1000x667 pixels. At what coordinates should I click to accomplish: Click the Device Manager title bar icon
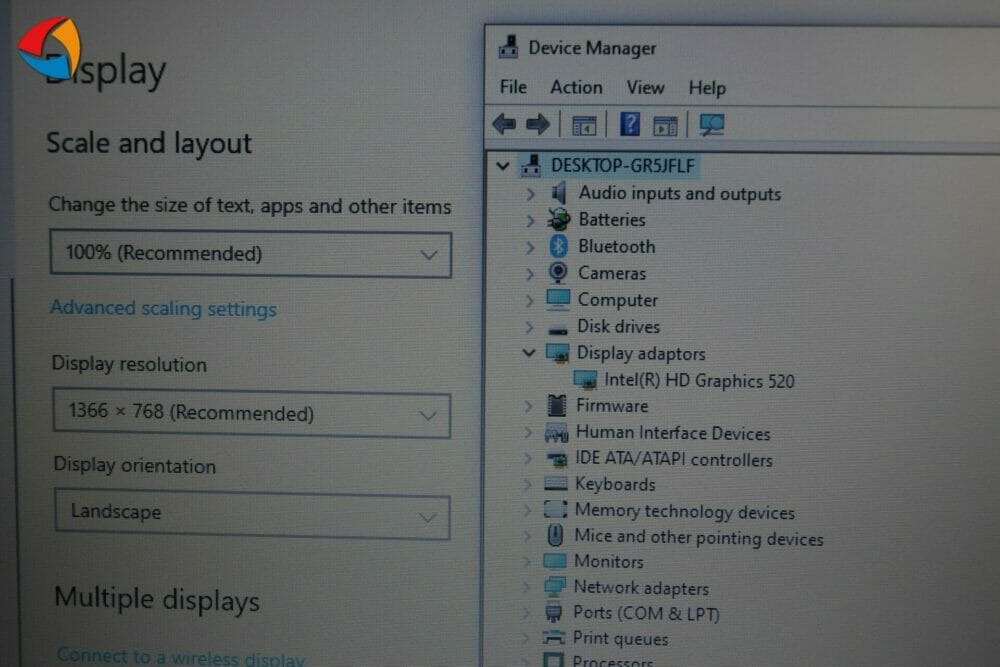[x=508, y=47]
